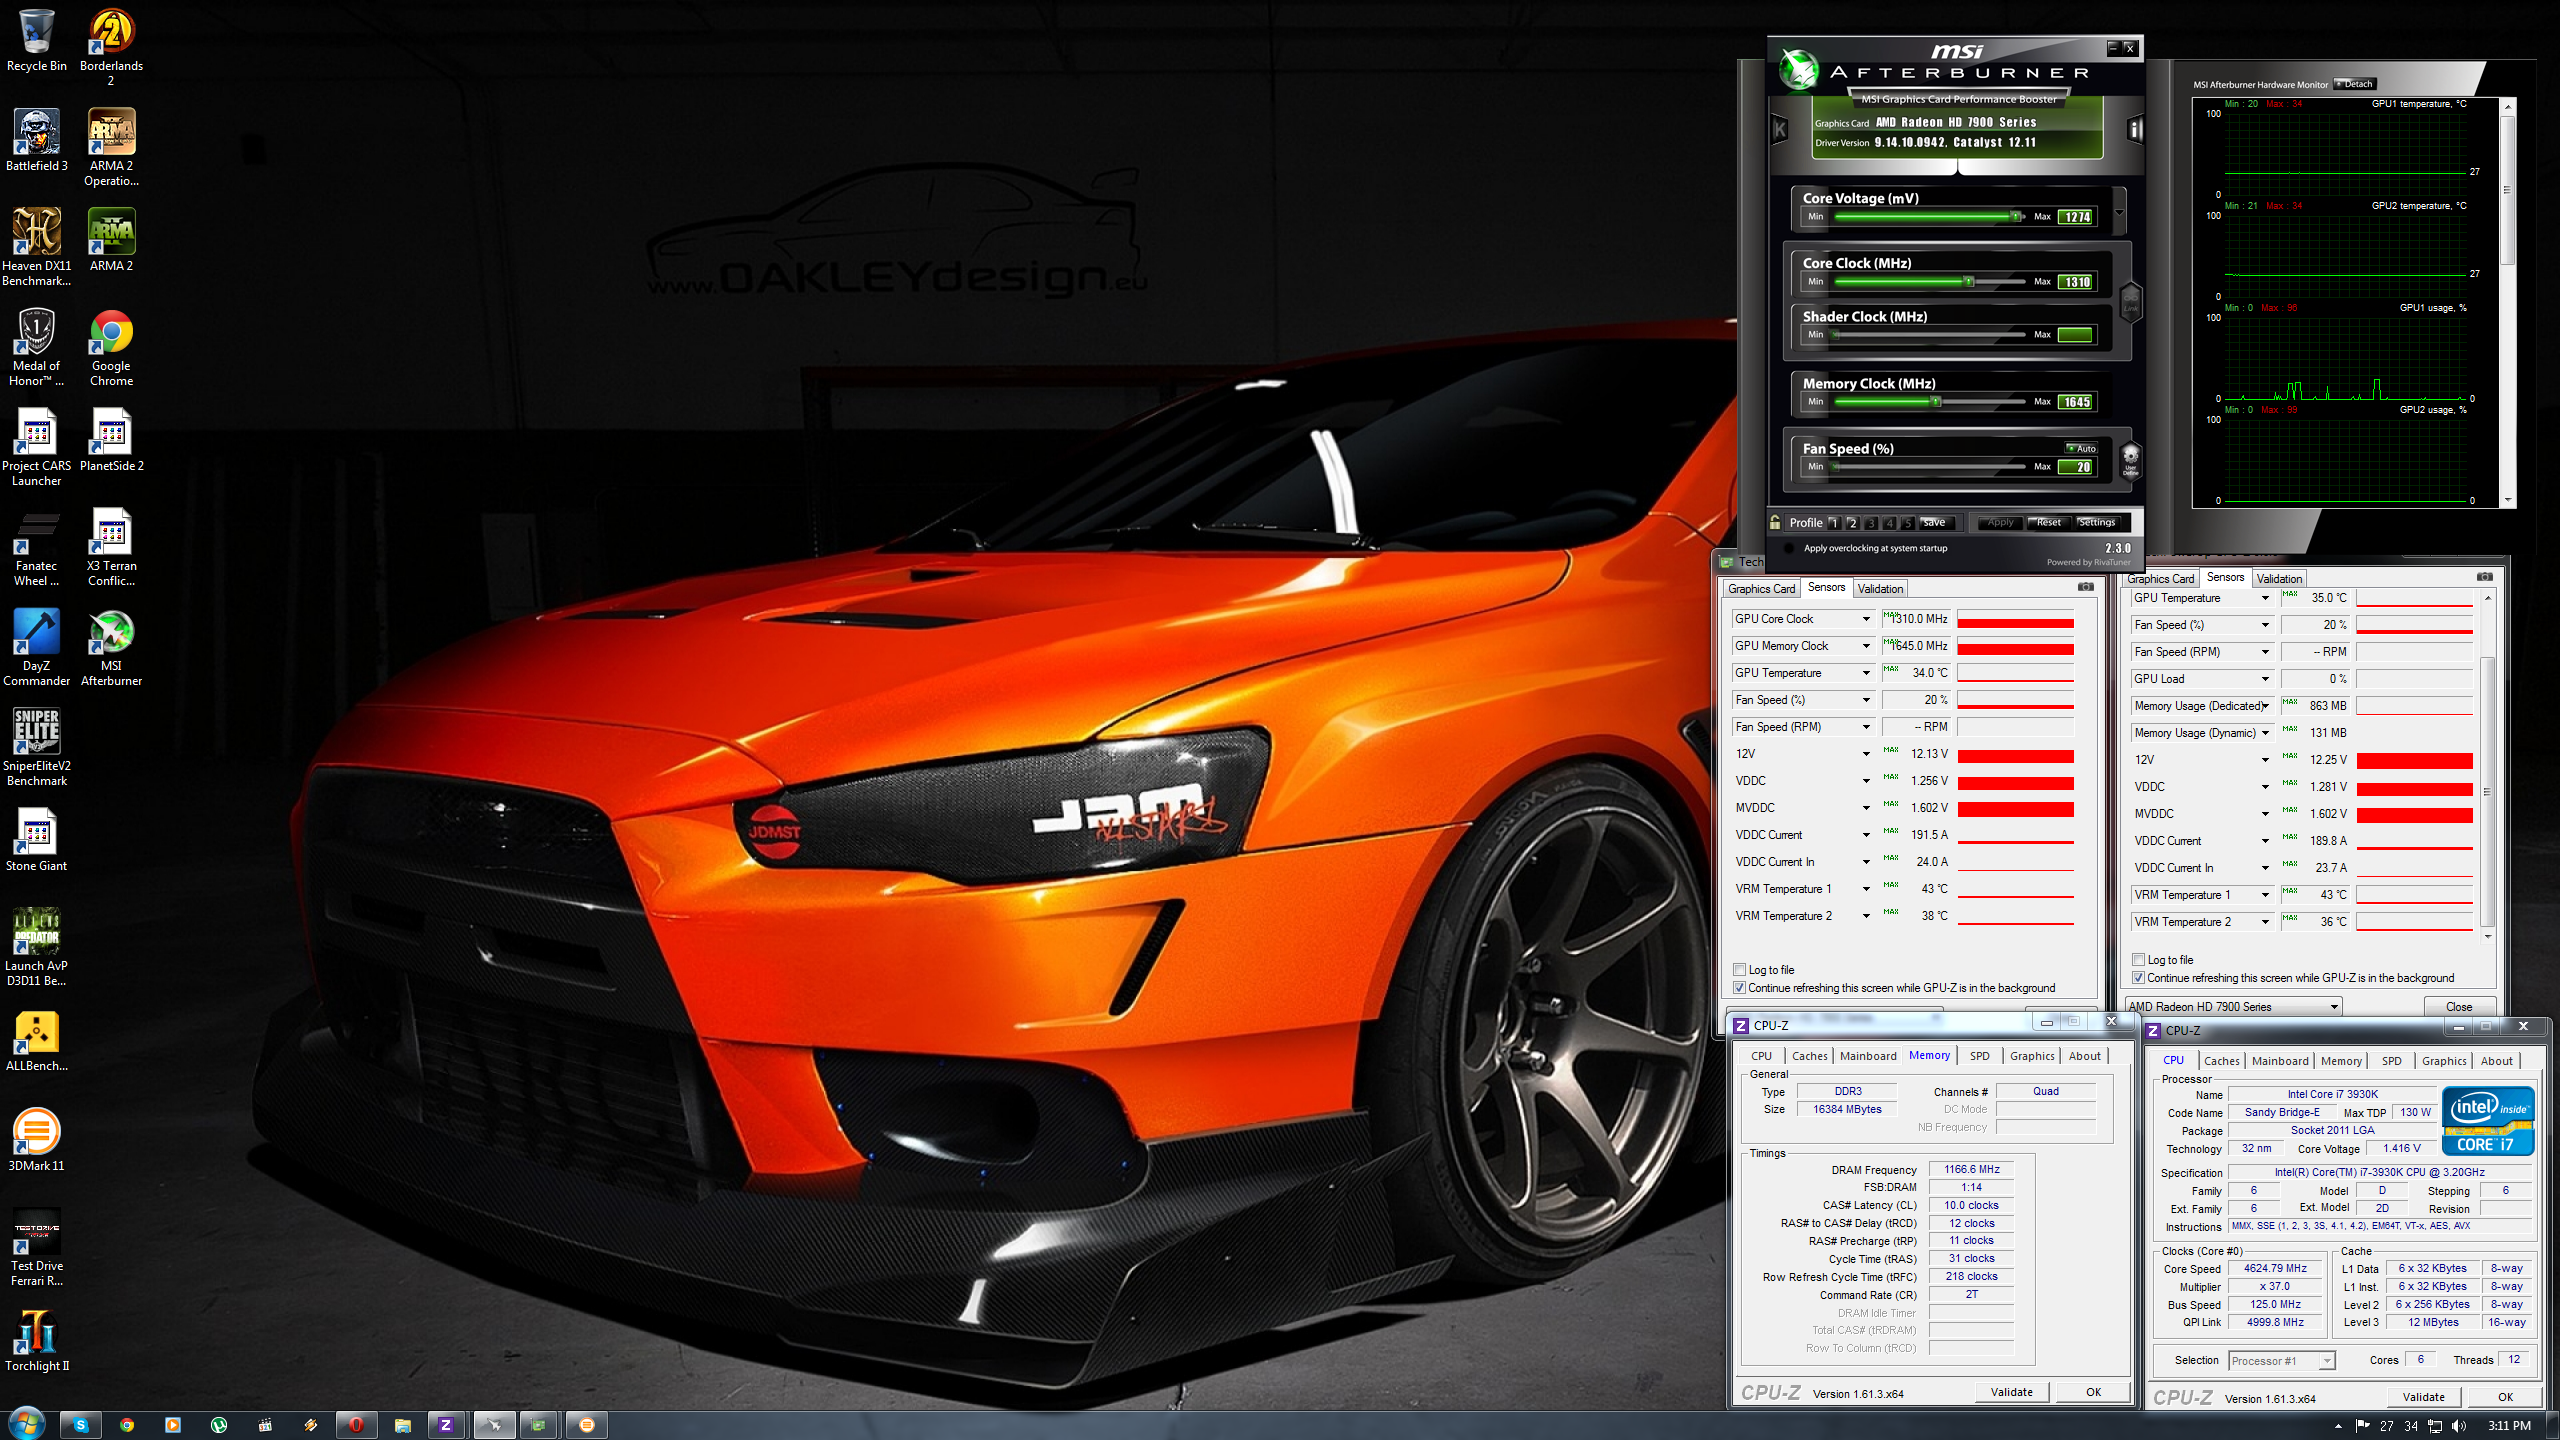Open Opera from the taskbar
Image resolution: width=2560 pixels, height=1440 pixels.
(356, 1425)
